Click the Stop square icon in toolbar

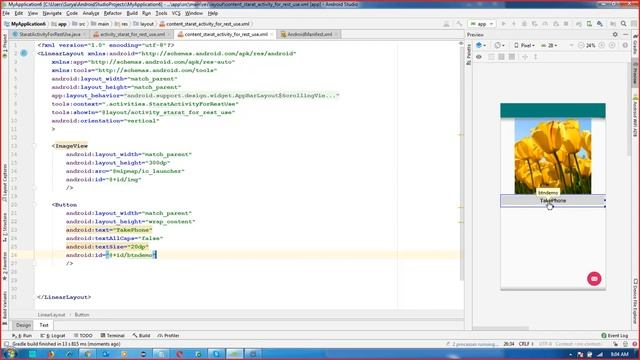566,24
